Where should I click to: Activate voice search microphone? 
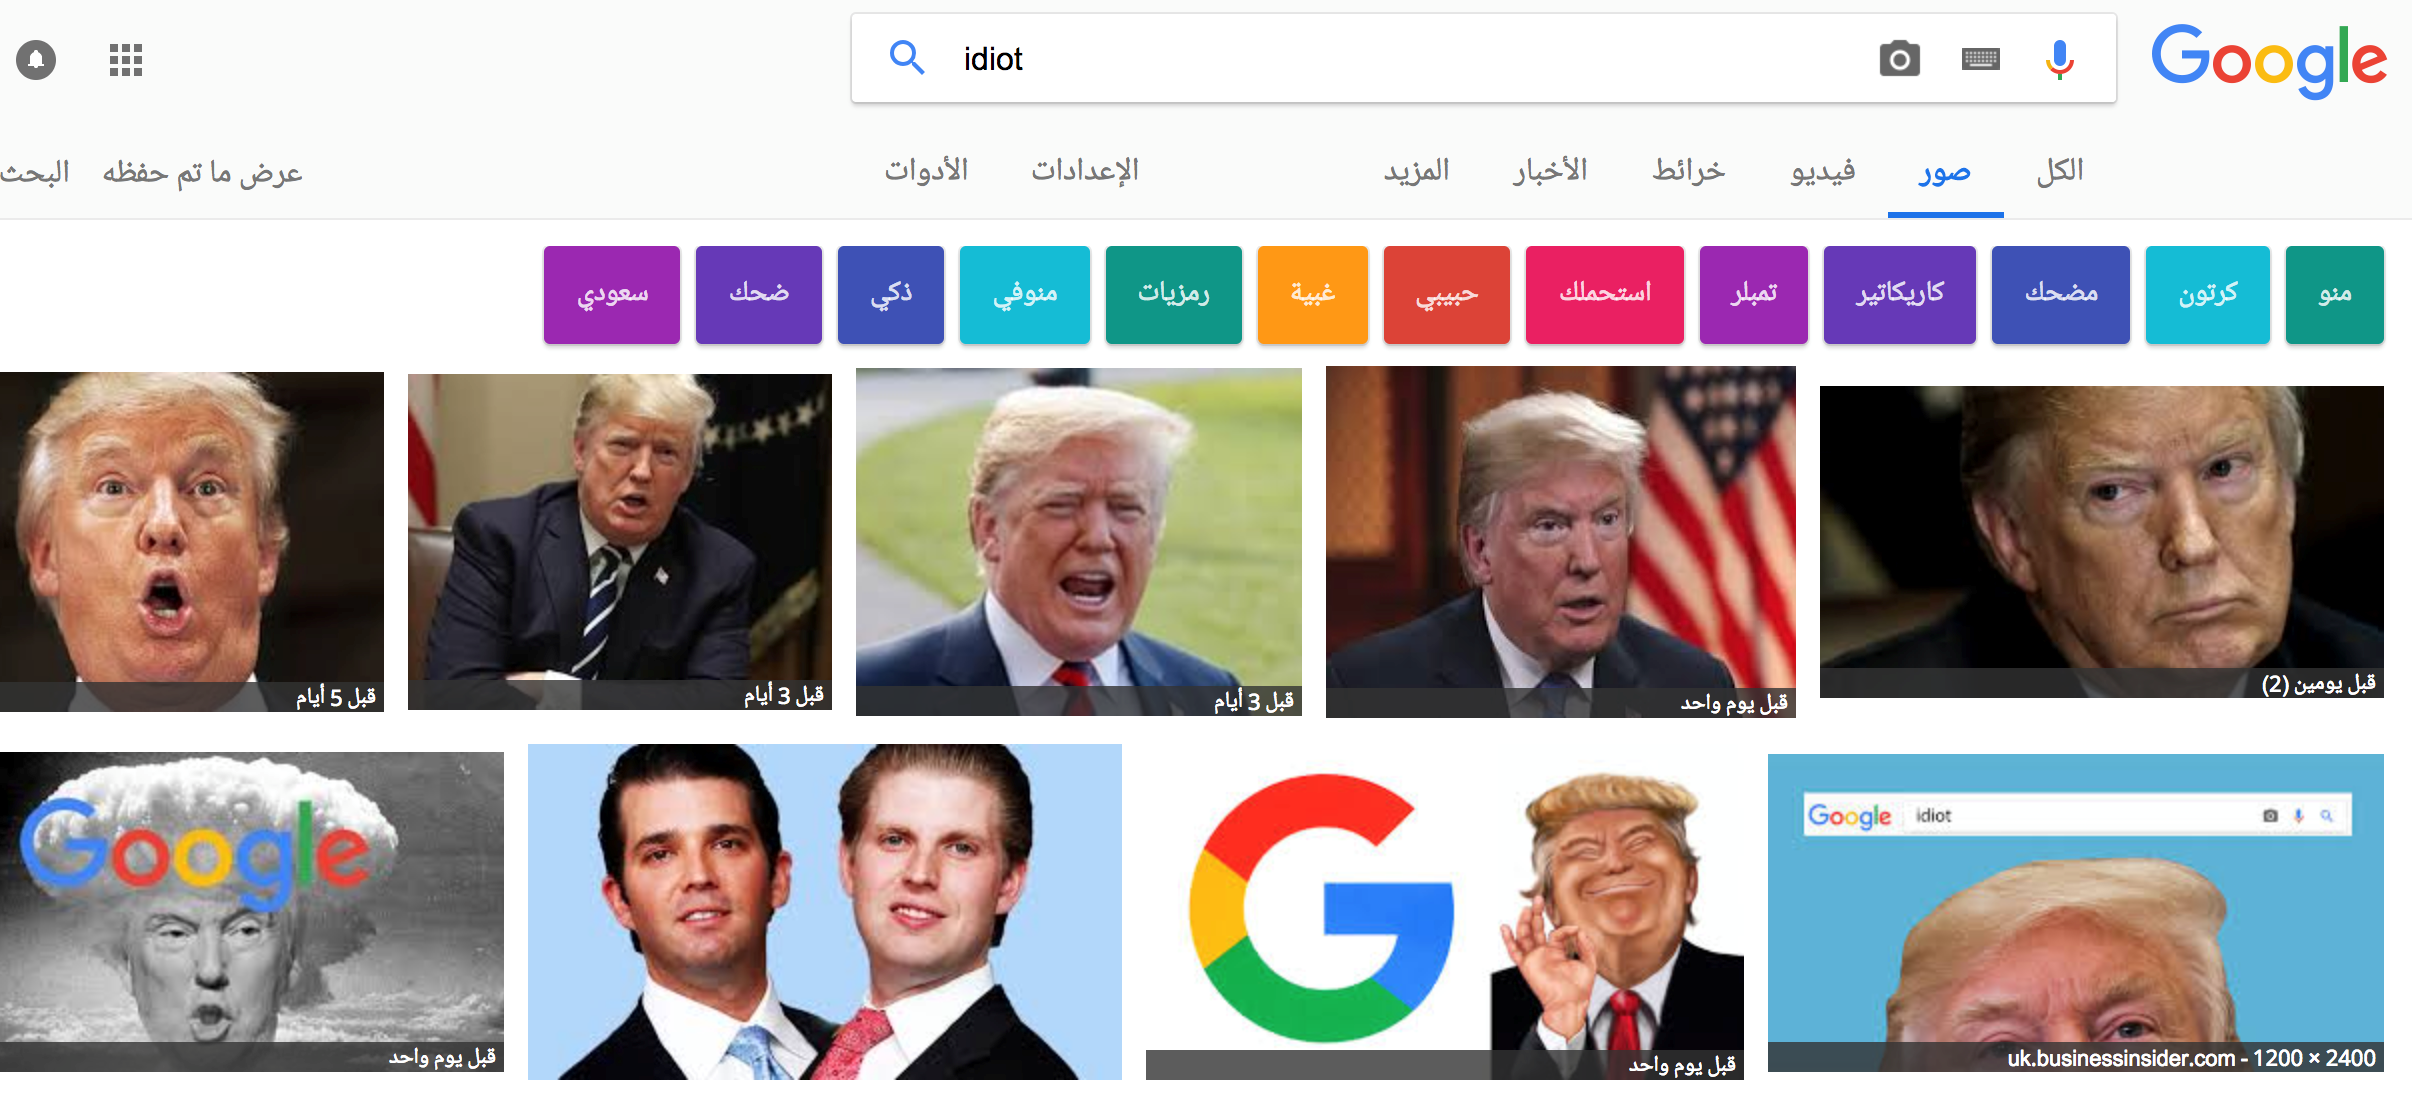coord(2059,59)
